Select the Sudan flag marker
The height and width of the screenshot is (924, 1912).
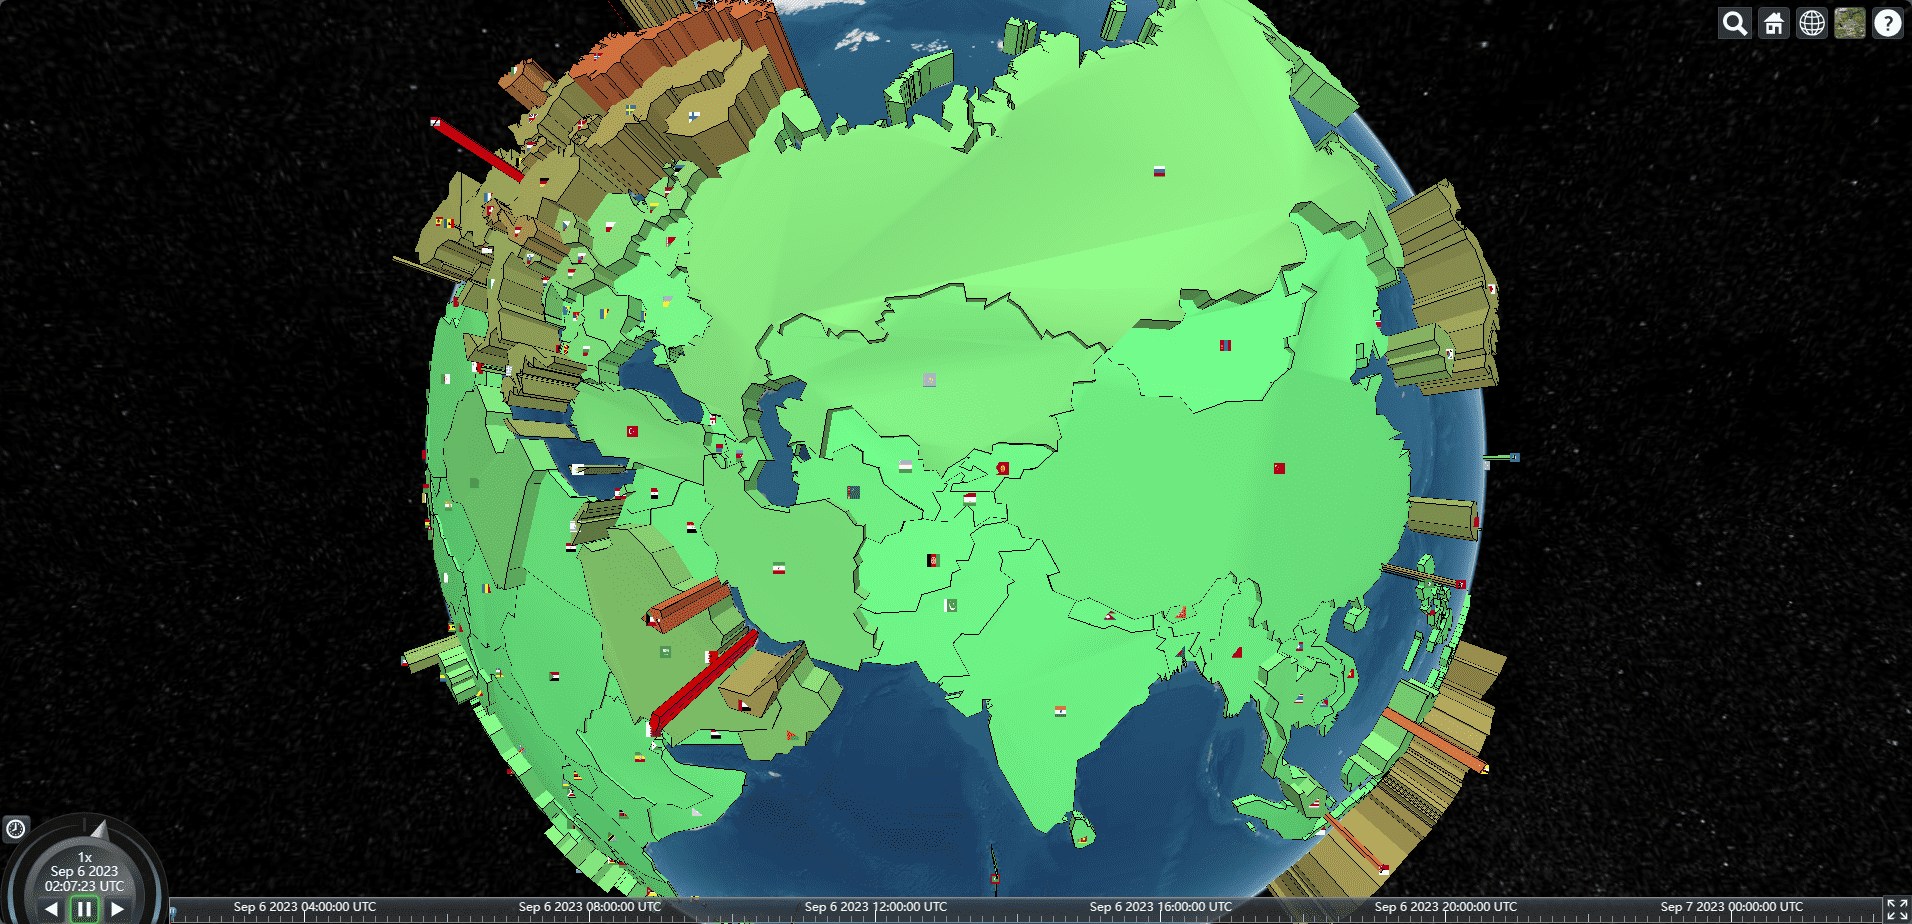coord(554,677)
